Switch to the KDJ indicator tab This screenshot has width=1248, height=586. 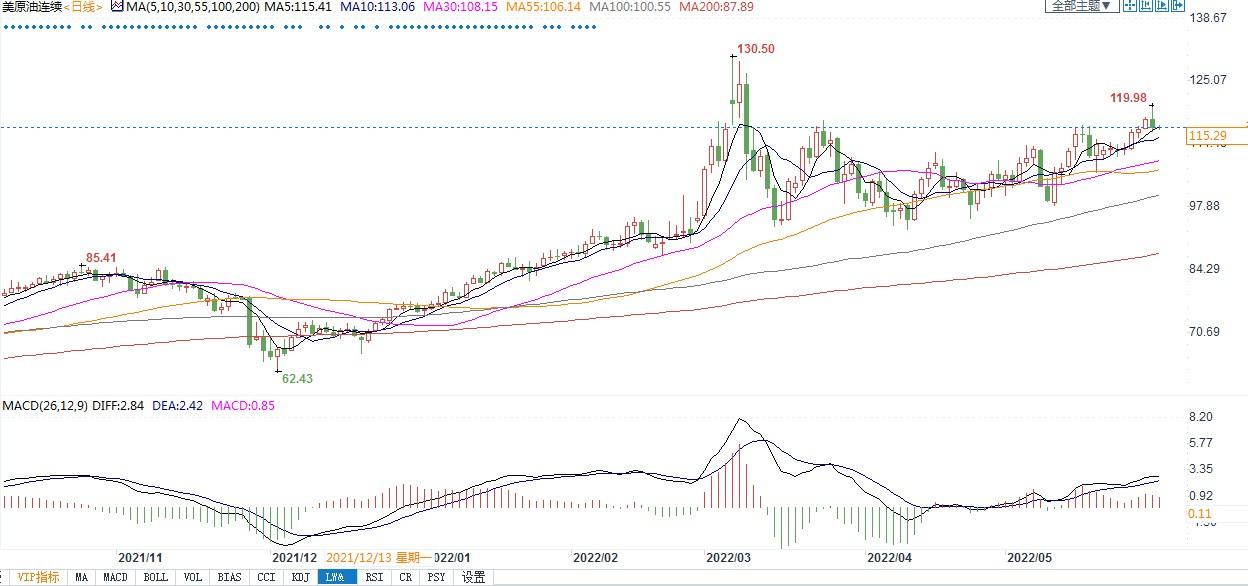click(299, 577)
